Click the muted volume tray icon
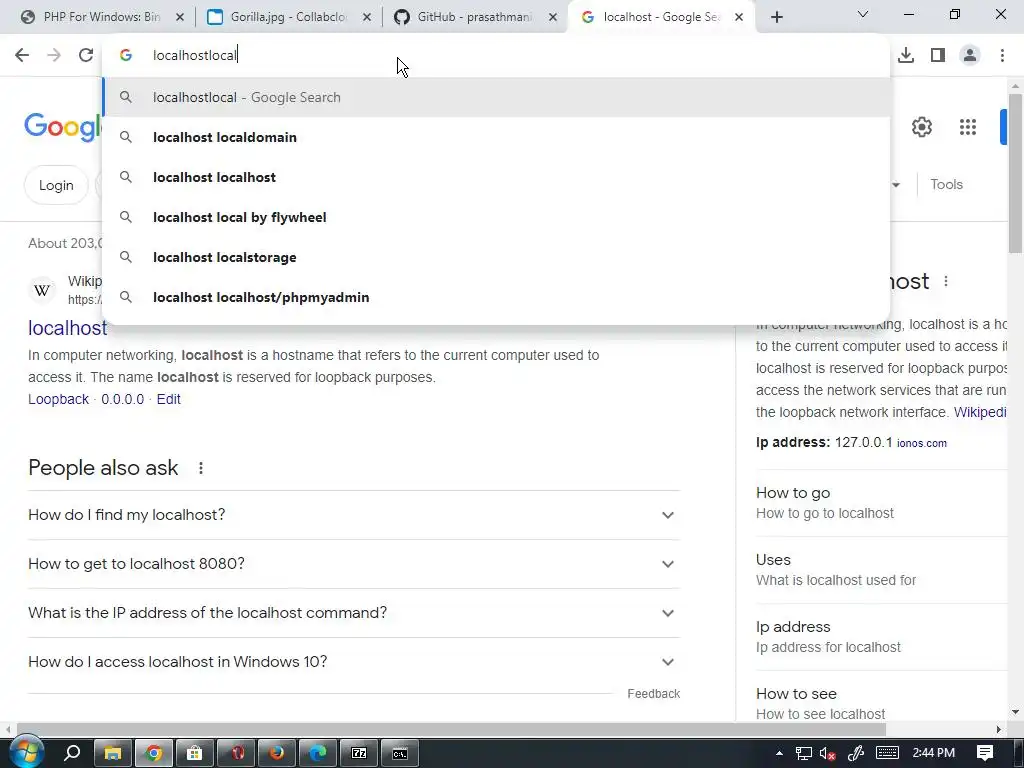The width and height of the screenshot is (1024, 768). [827, 754]
